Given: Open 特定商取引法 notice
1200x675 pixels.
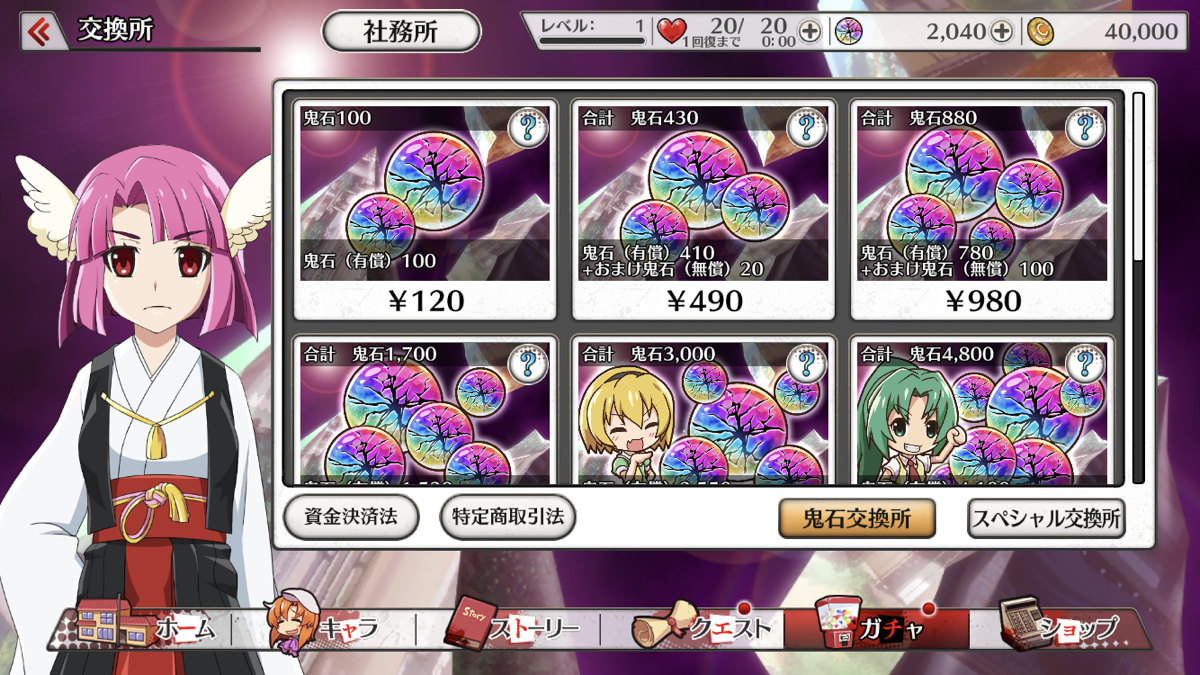Looking at the screenshot, I should coord(508,517).
